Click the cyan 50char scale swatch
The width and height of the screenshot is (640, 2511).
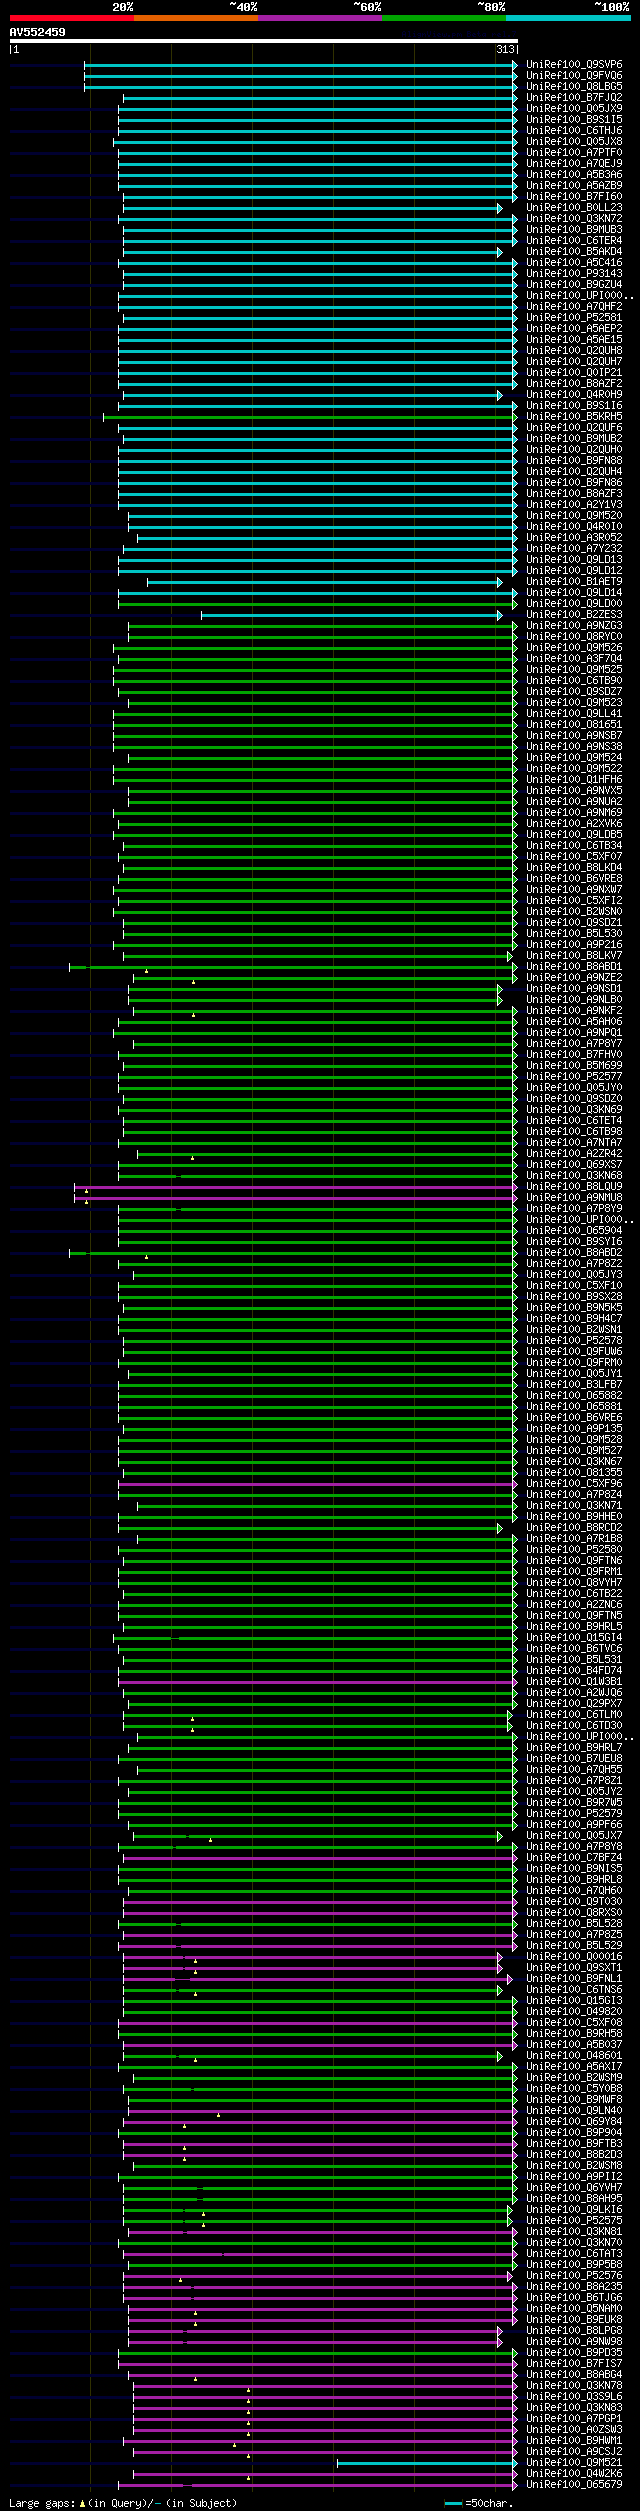(454, 2504)
